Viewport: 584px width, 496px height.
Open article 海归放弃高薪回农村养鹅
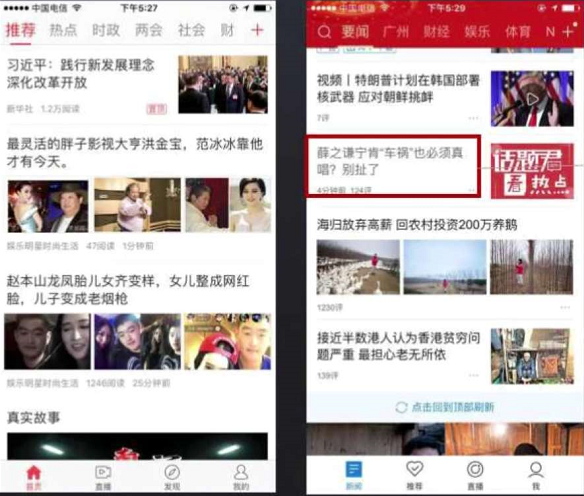(x=417, y=225)
